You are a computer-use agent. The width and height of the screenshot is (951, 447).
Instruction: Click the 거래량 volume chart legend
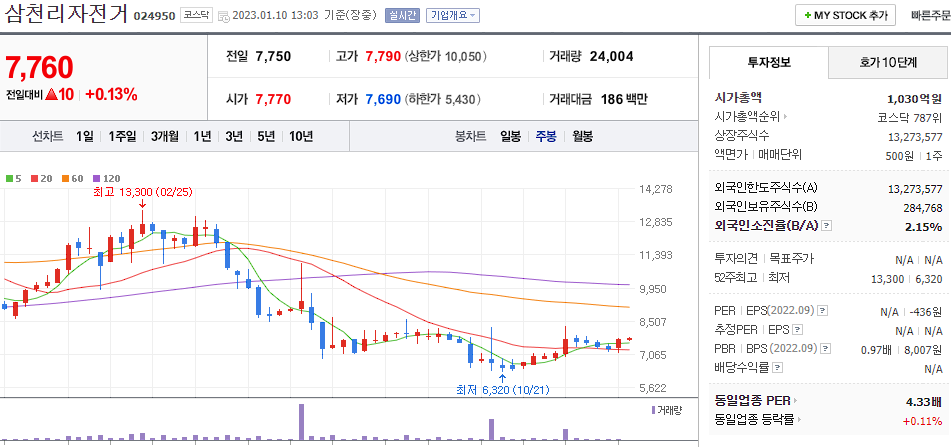pos(667,410)
